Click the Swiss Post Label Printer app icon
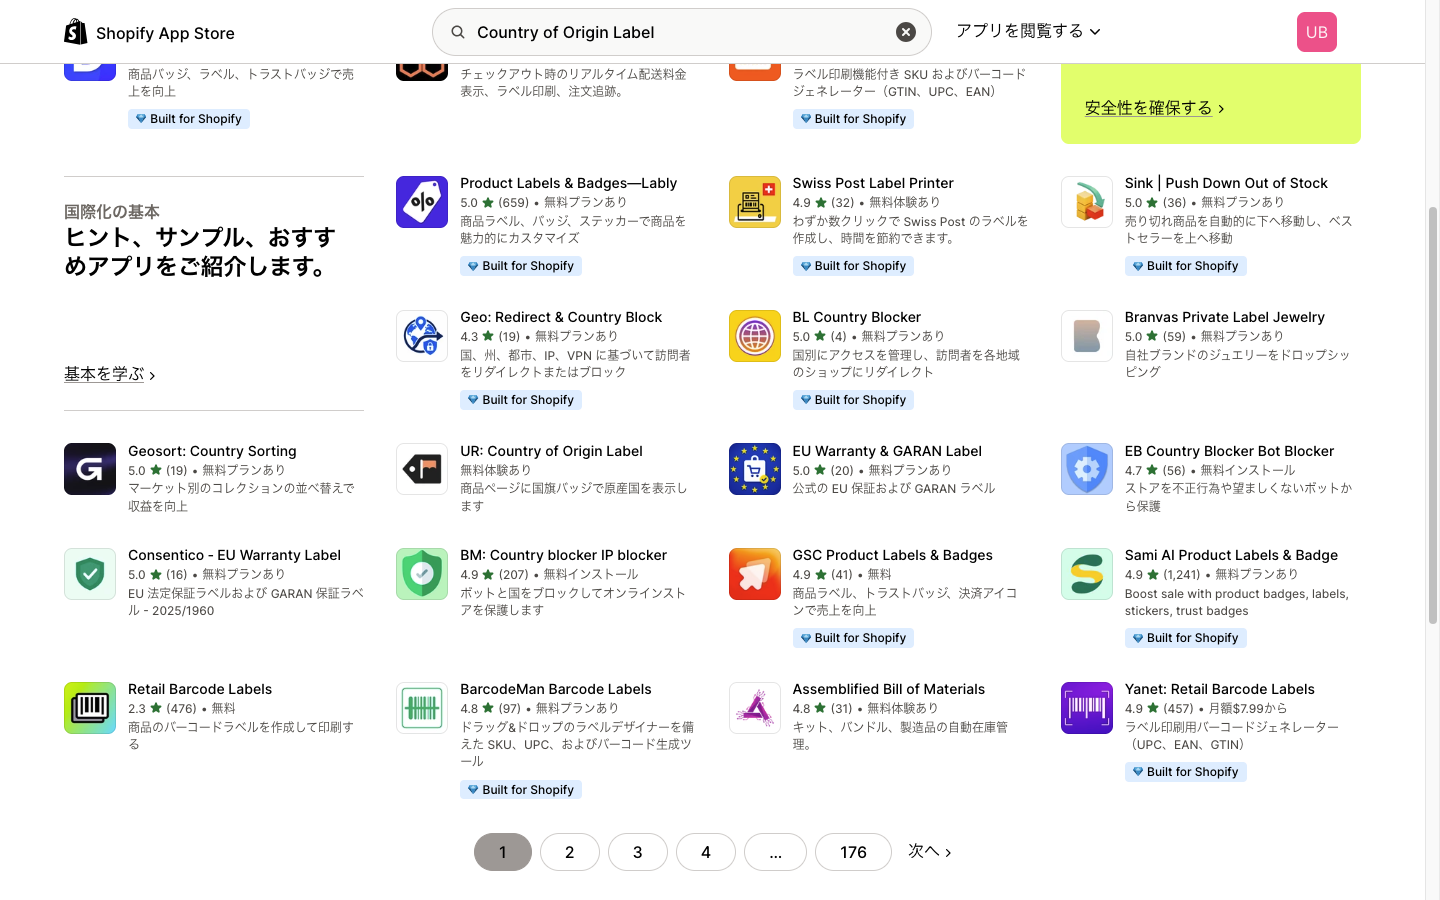Screen dimensions: 1440x900 (x=755, y=202)
